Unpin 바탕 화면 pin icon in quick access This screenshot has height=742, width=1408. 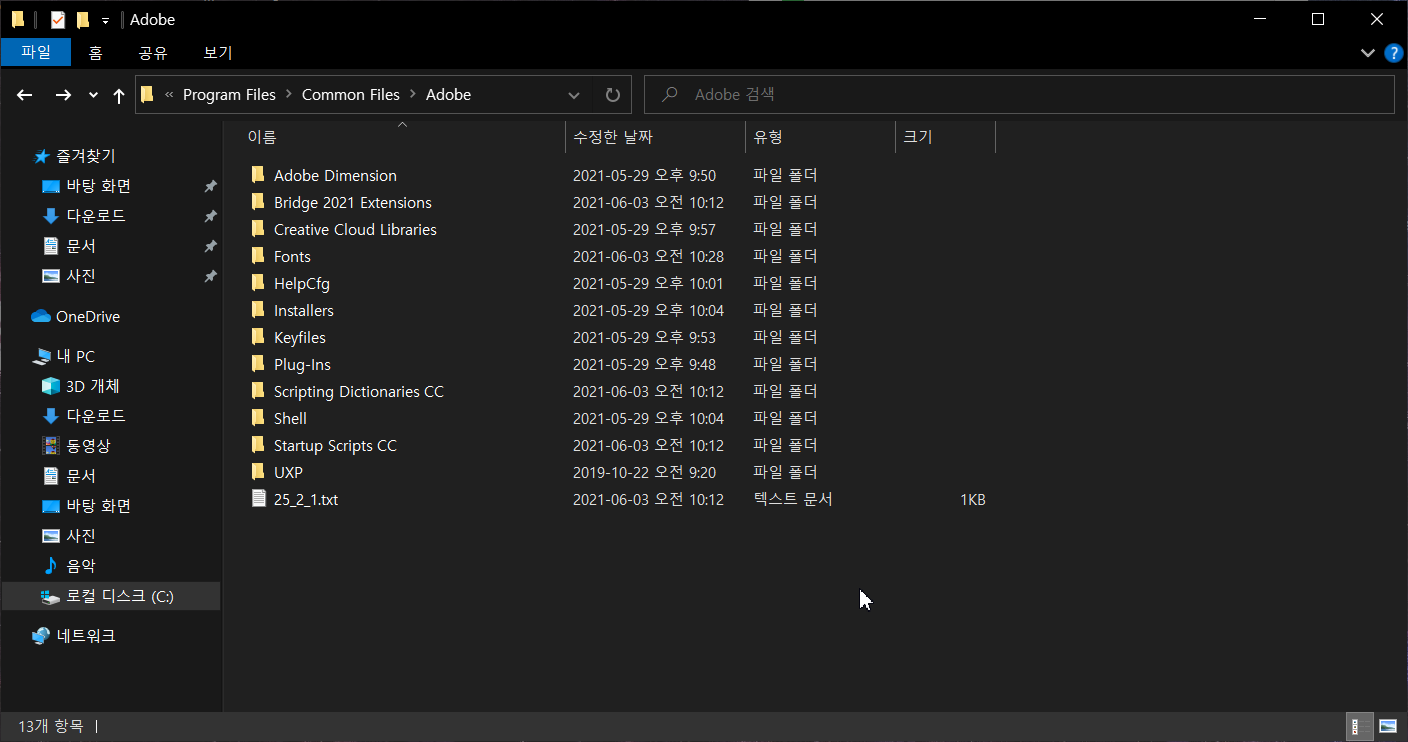coord(210,186)
